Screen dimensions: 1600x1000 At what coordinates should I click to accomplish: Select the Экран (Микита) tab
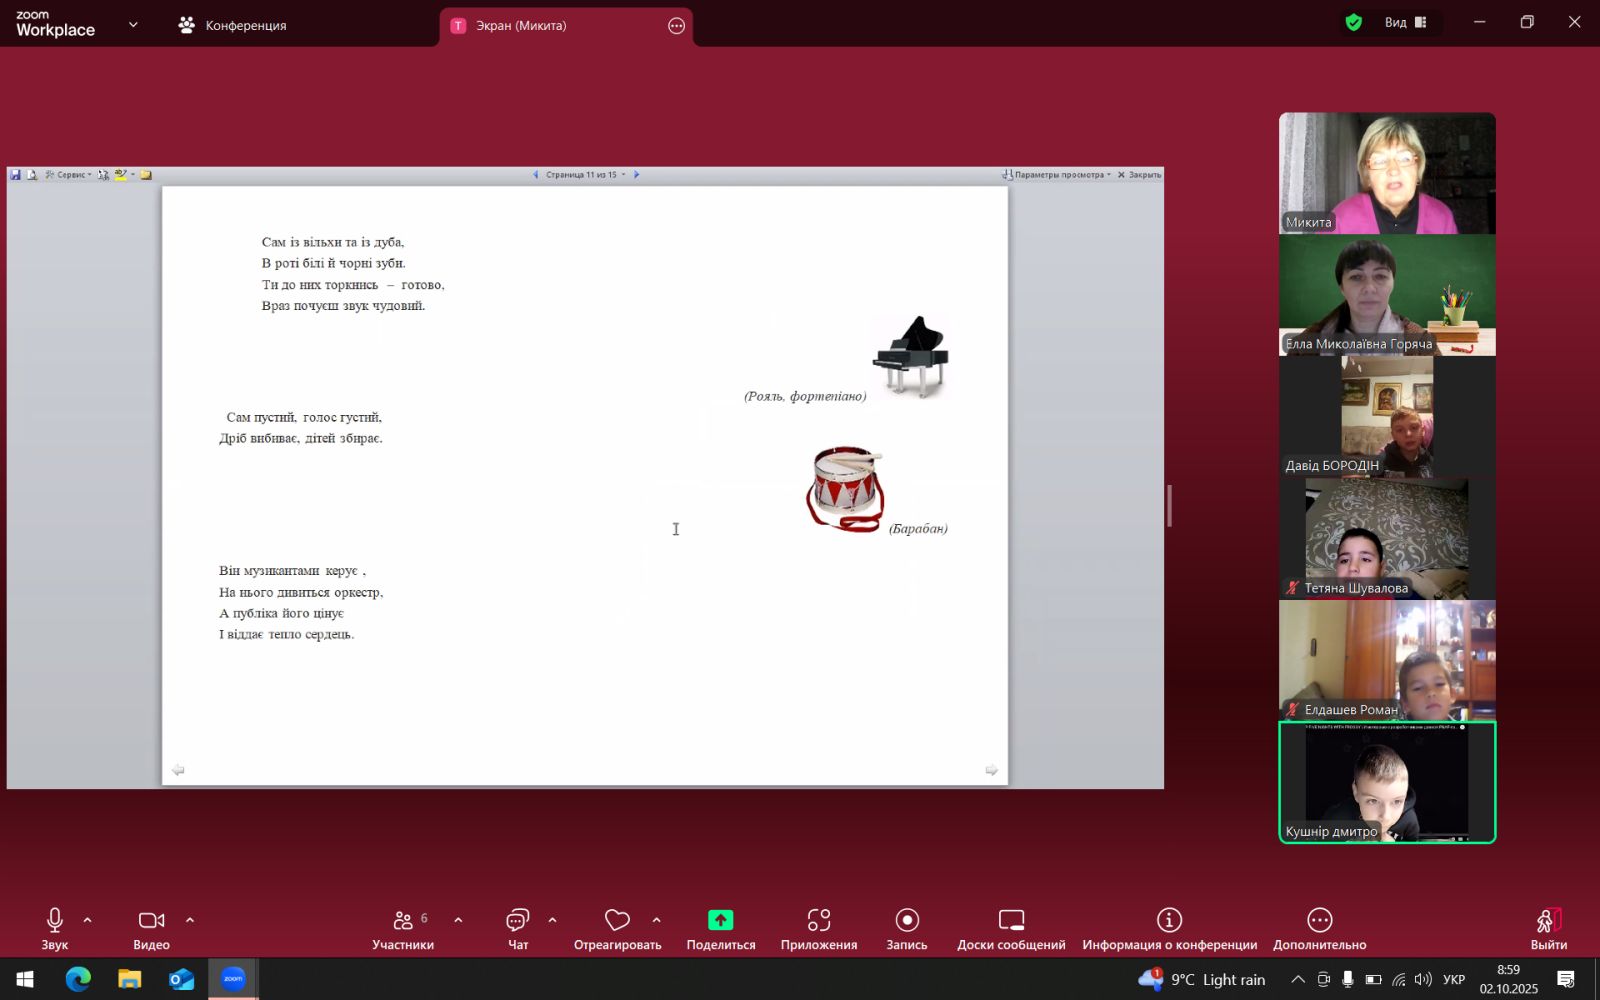click(x=520, y=26)
